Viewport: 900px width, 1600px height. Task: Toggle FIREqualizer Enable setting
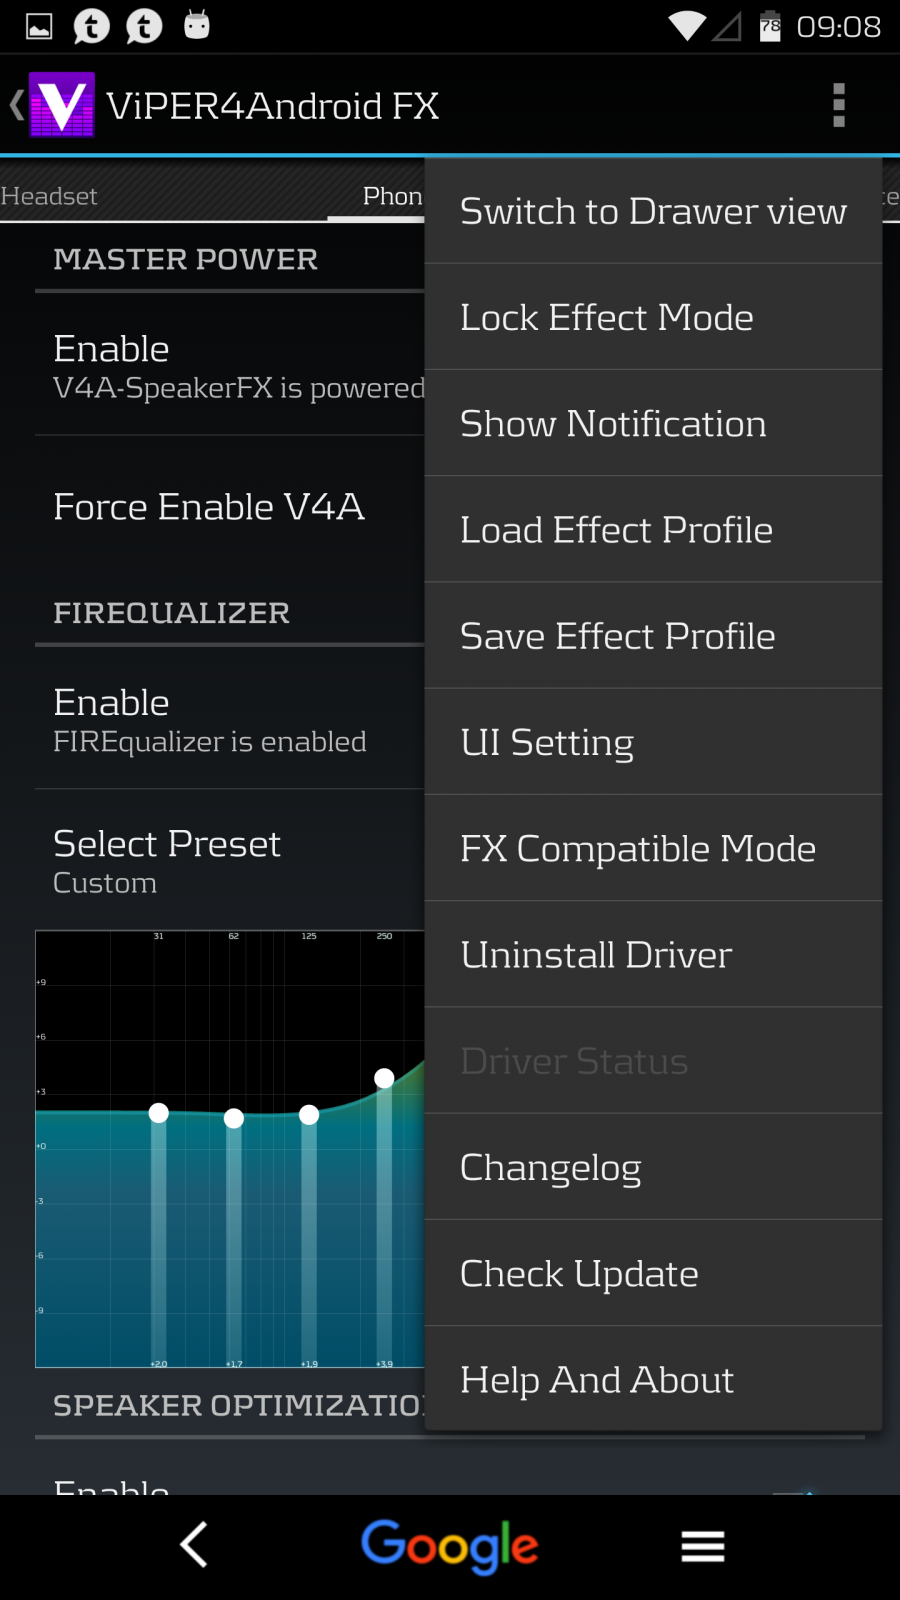pos(230,720)
